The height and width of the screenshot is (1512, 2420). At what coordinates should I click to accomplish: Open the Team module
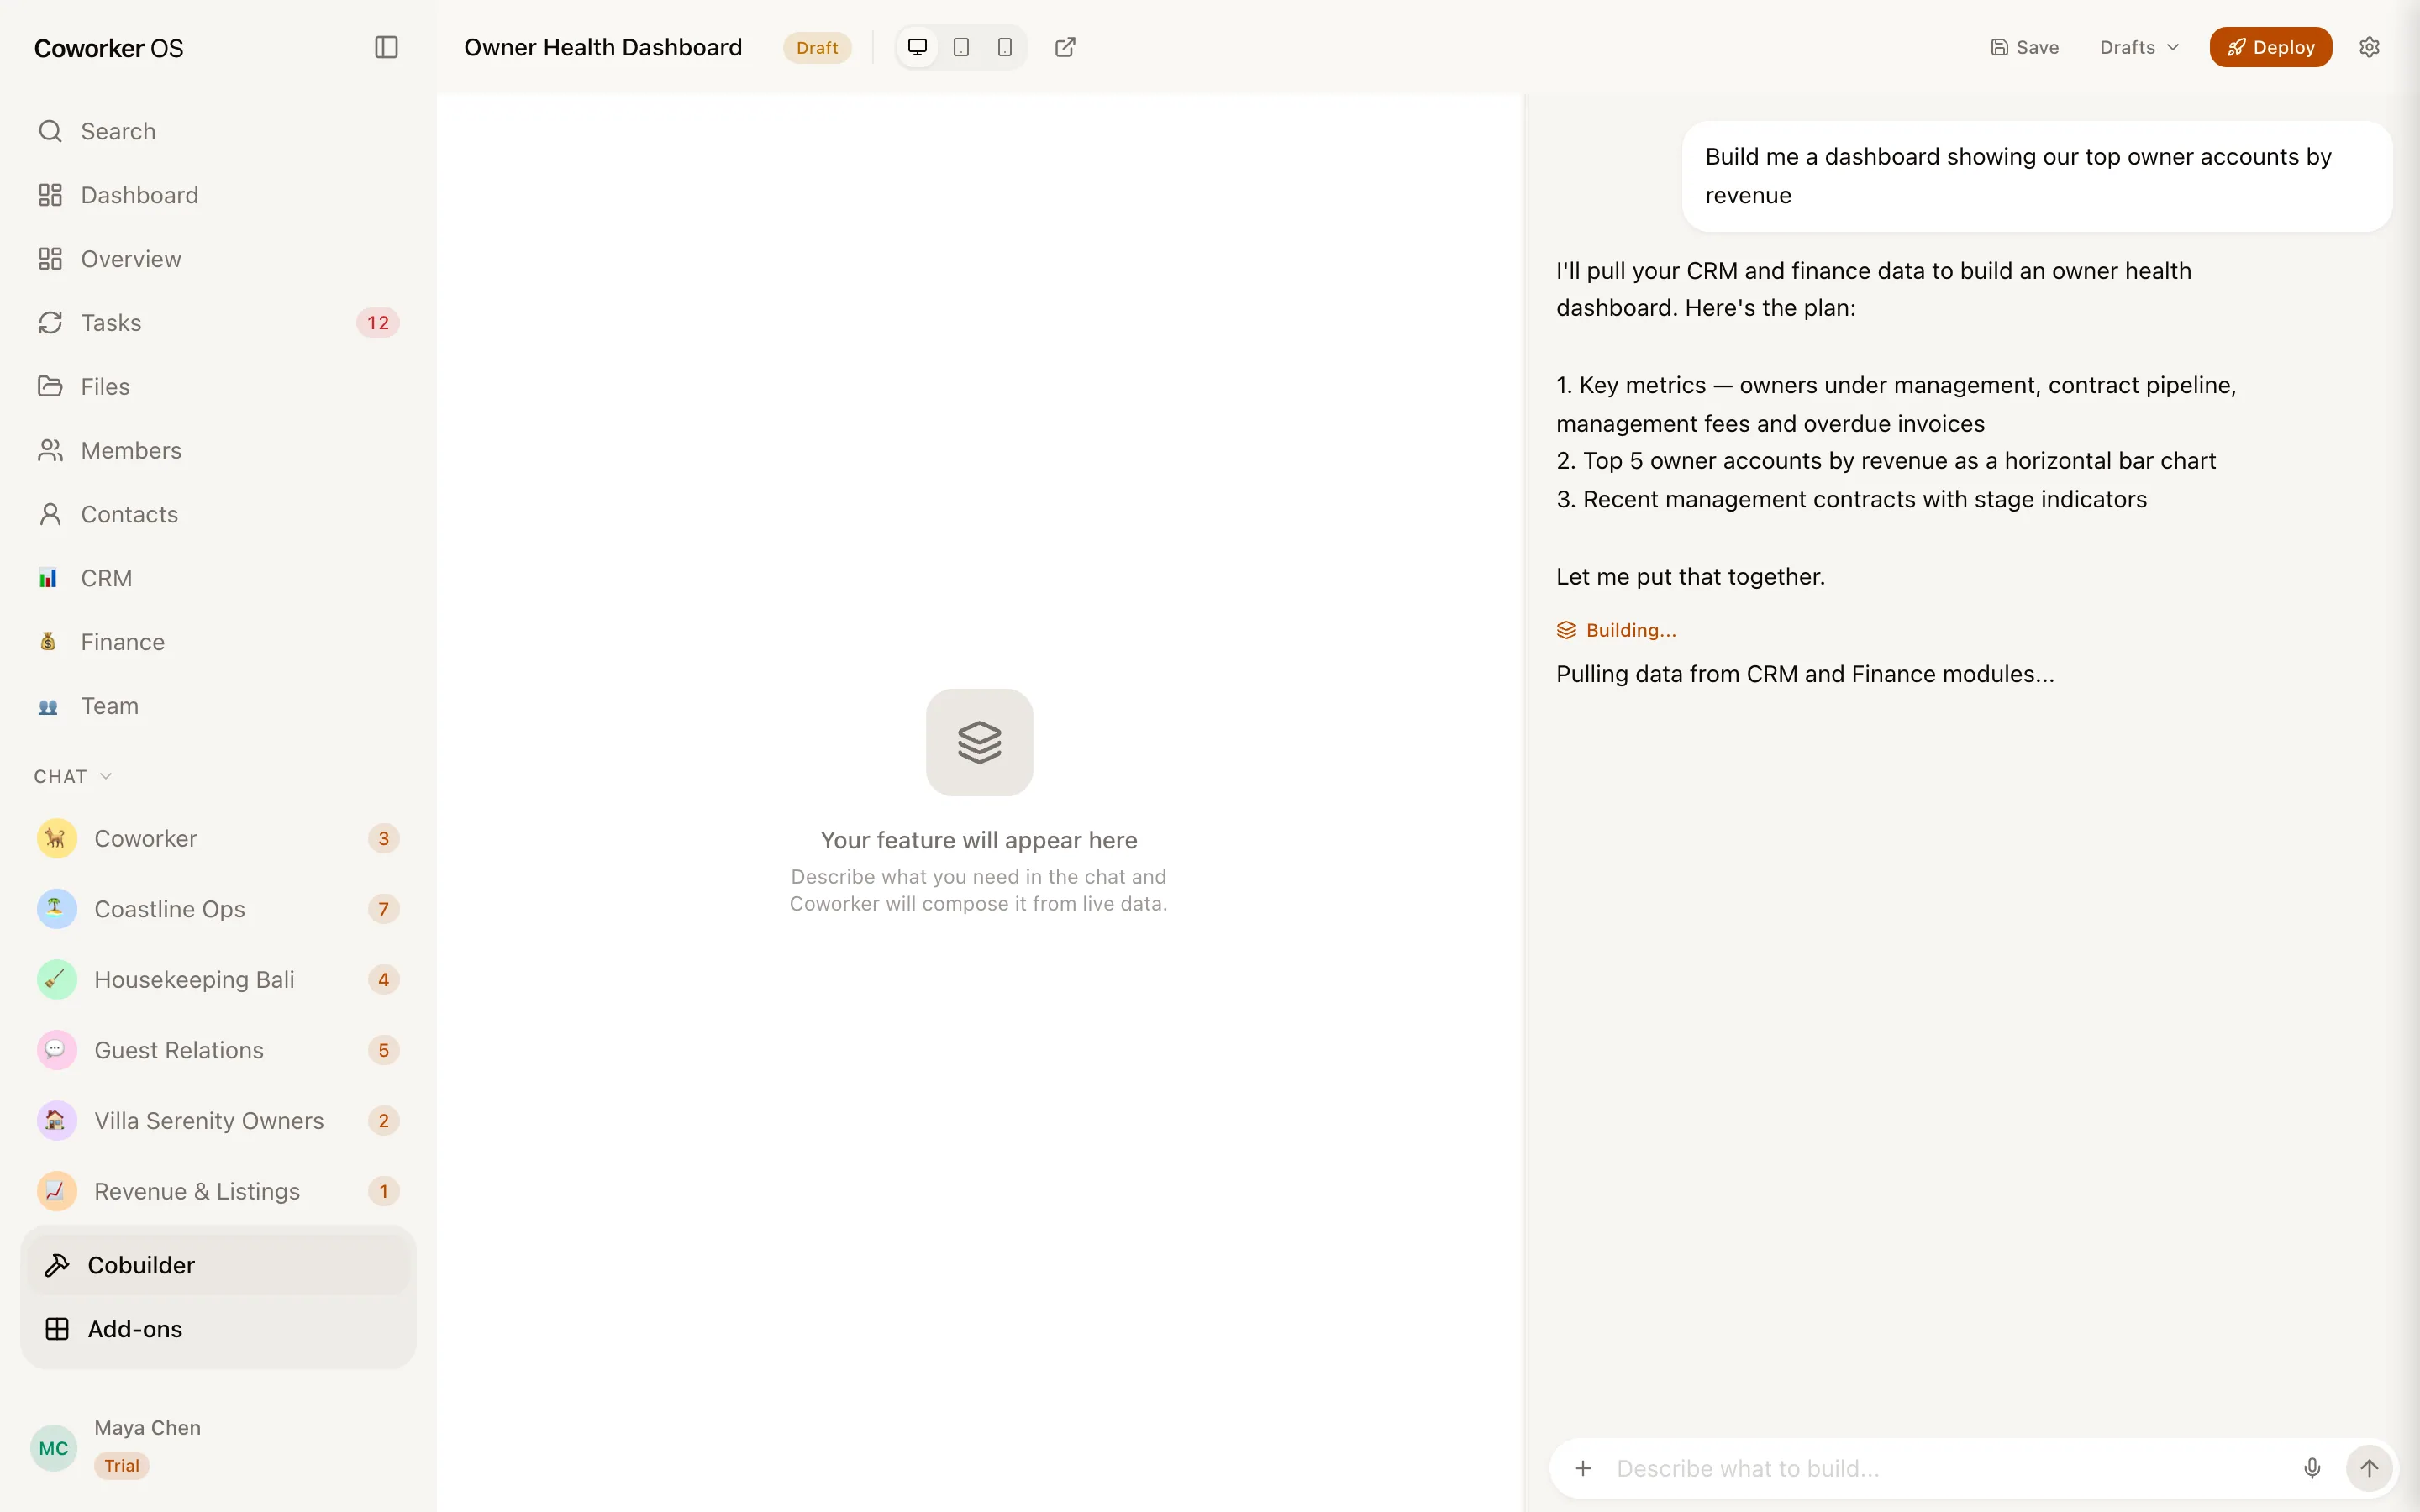[x=218, y=706]
